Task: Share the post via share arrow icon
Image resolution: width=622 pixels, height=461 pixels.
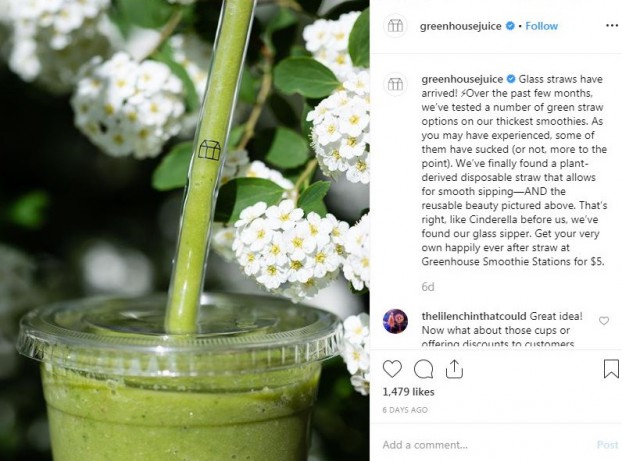Action: (x=454, y=369)
